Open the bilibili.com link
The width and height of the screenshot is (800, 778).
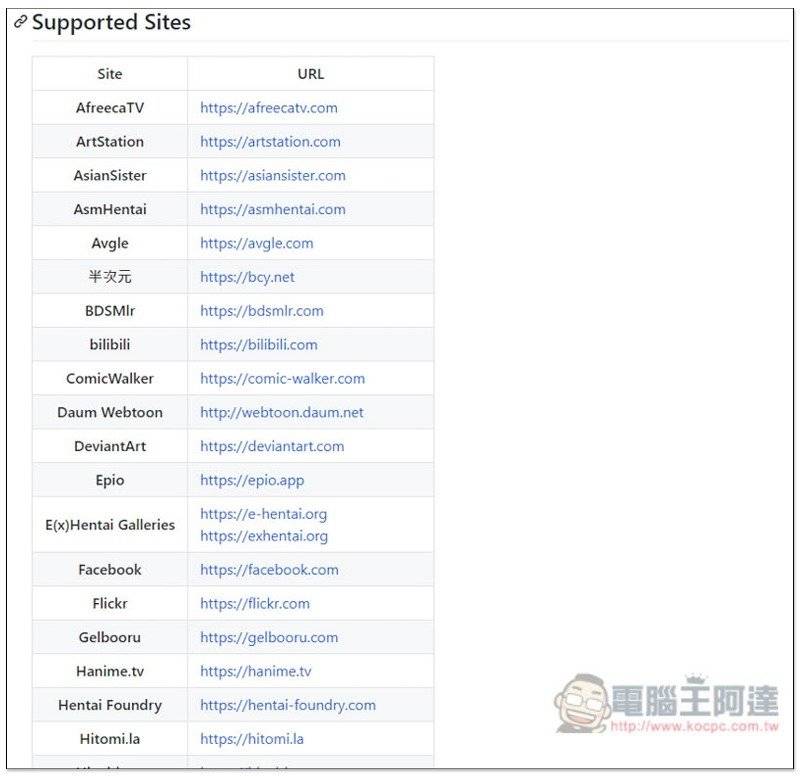tap(259, 344)
